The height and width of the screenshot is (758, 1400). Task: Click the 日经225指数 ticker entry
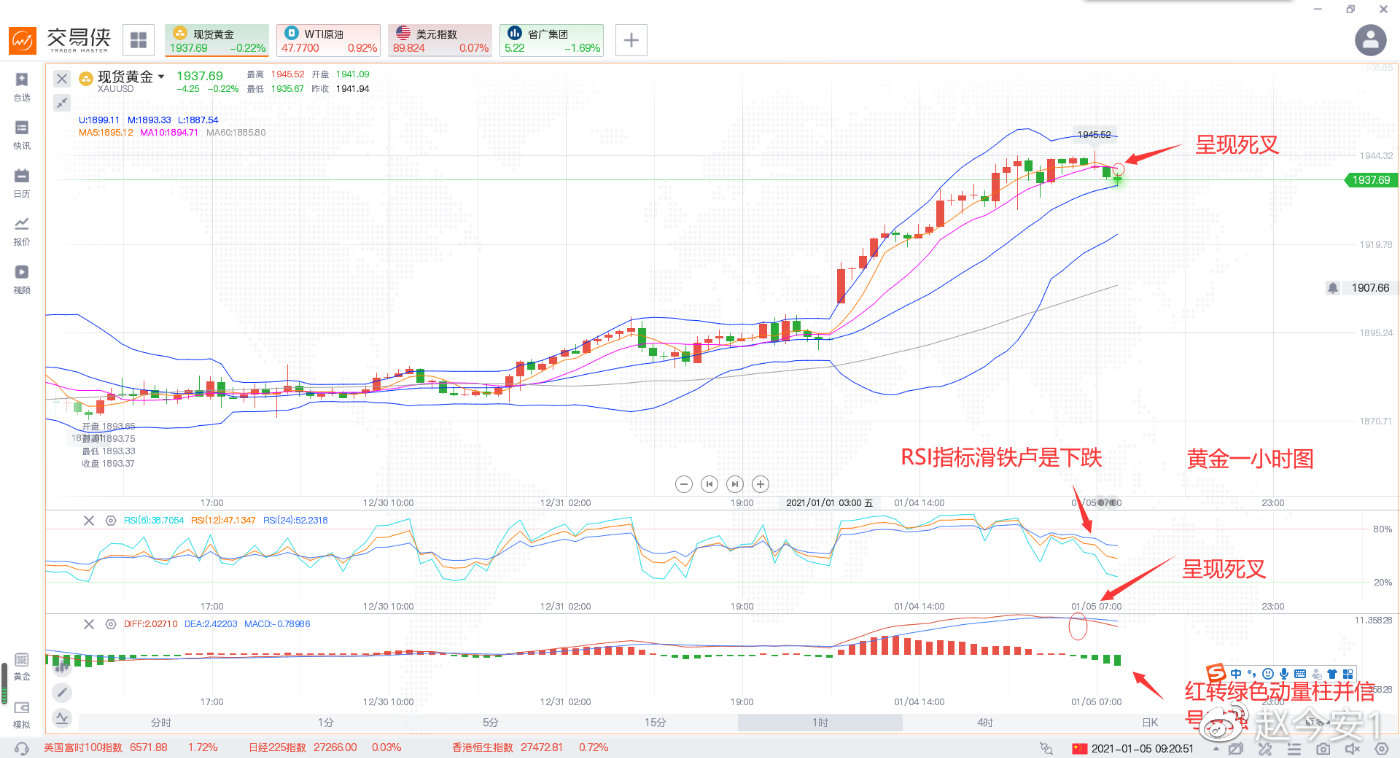[x=325, y=748]
